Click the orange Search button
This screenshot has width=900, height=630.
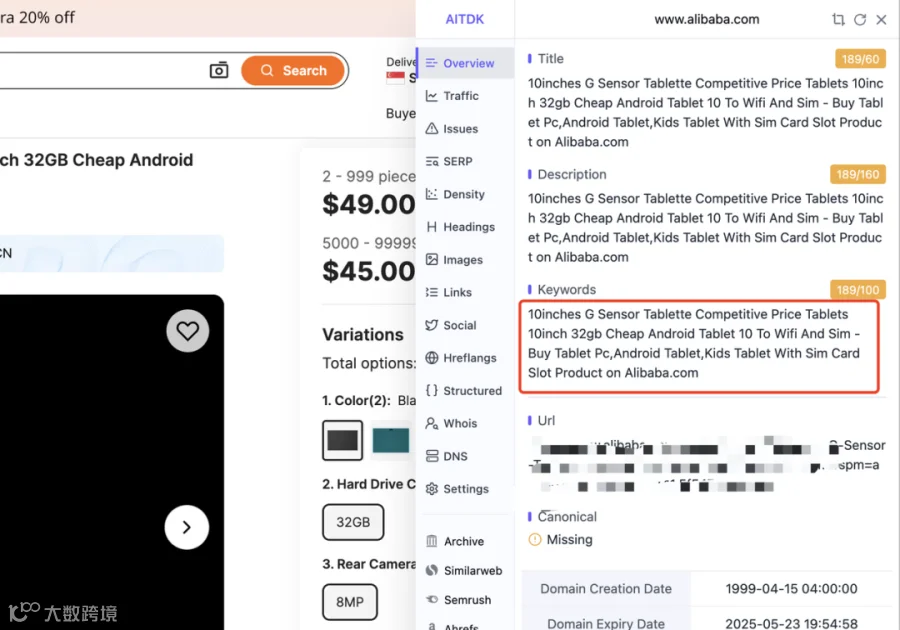tap(293, 71)
